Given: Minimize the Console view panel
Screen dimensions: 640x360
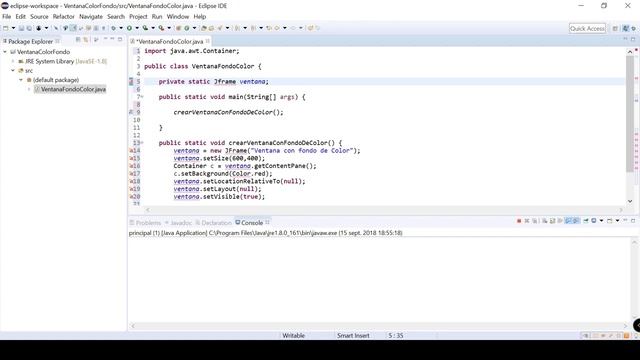Looking at the screenshot, I should tap(625, 220).
